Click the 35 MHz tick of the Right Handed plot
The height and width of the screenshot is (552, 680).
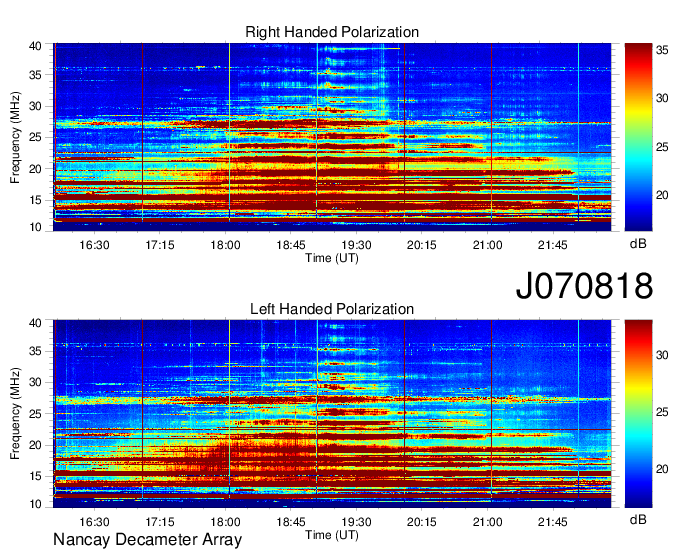click(35, 75)
